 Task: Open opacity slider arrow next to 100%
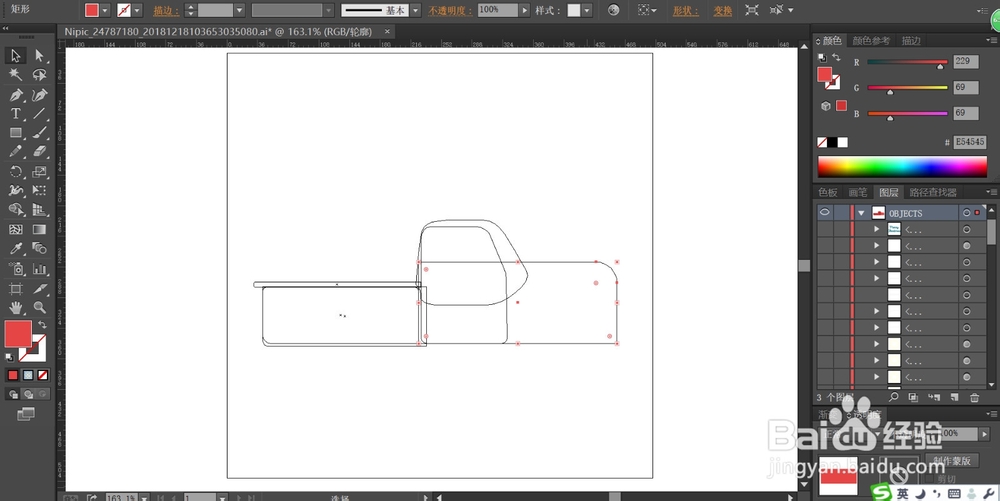[525, 10]
